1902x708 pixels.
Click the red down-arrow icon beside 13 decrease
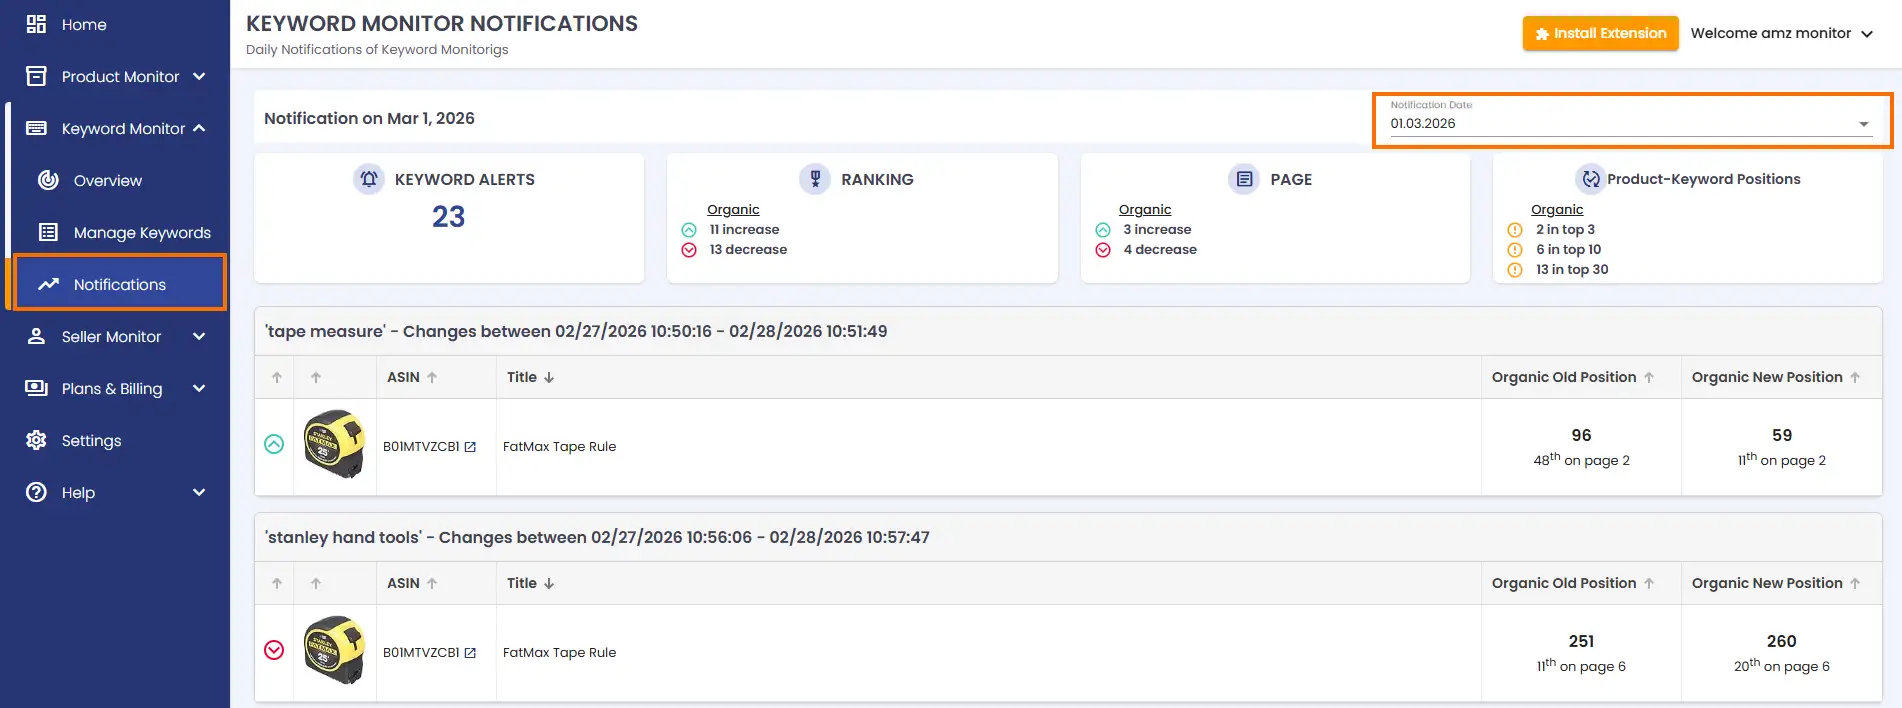pyautogui.click(x=689, y=250)
